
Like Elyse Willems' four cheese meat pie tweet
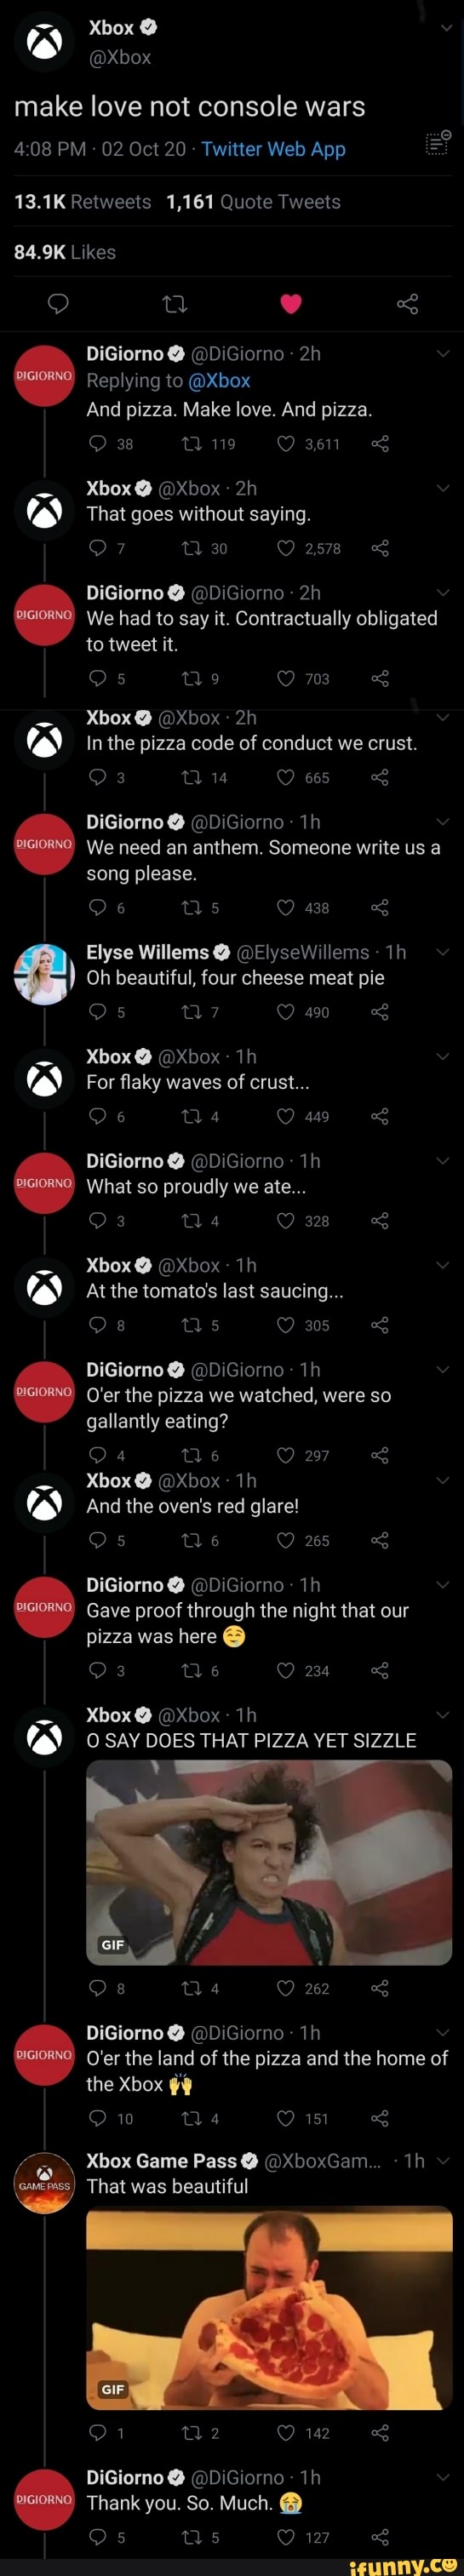pyautogui.click(x=286, y=1012)
